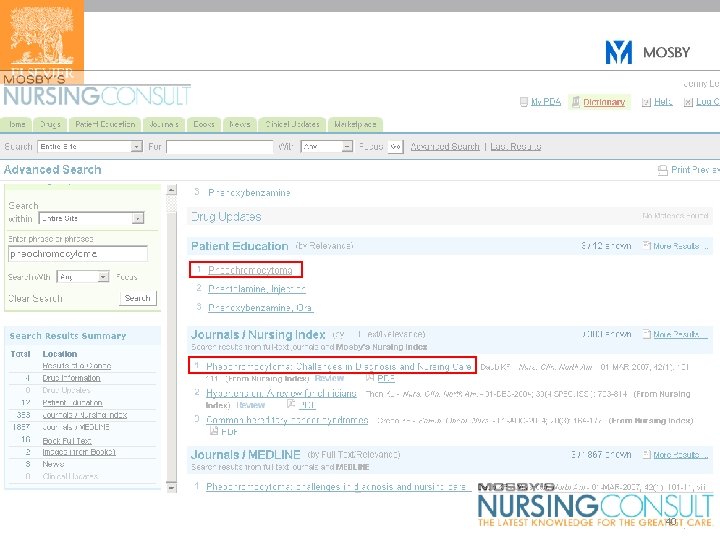The width and height of the screenshot is (720, 540).
Task: Open Book Full Text in results summary
Action: click(x=67, y=441)
